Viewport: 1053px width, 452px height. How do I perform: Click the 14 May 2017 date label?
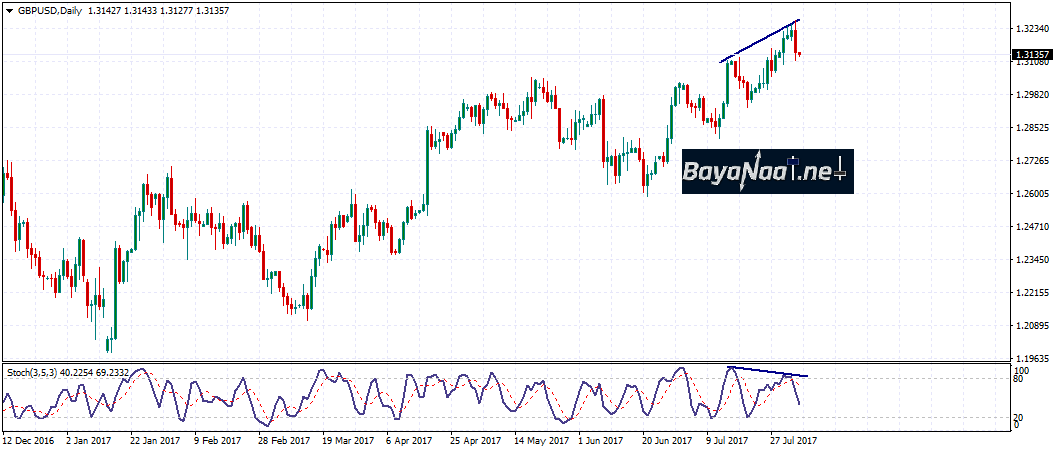(x=540, y=439)
